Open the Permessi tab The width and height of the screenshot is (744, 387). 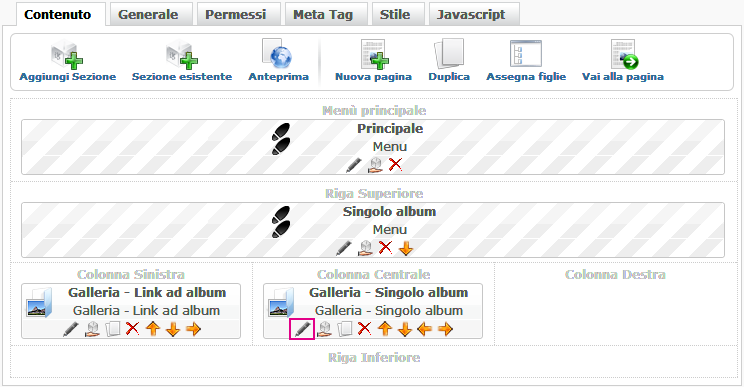click(235, 14)
